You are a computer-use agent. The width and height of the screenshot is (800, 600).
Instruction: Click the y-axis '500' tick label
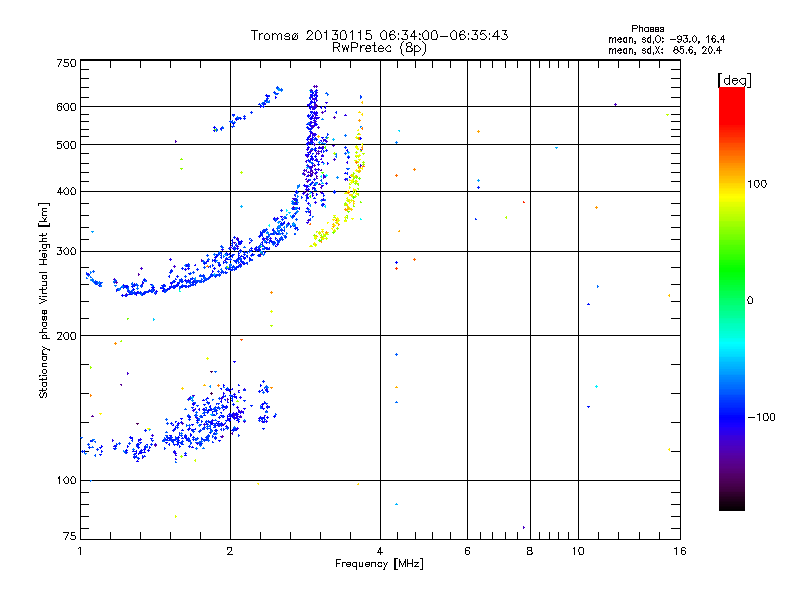coord(66,145)
